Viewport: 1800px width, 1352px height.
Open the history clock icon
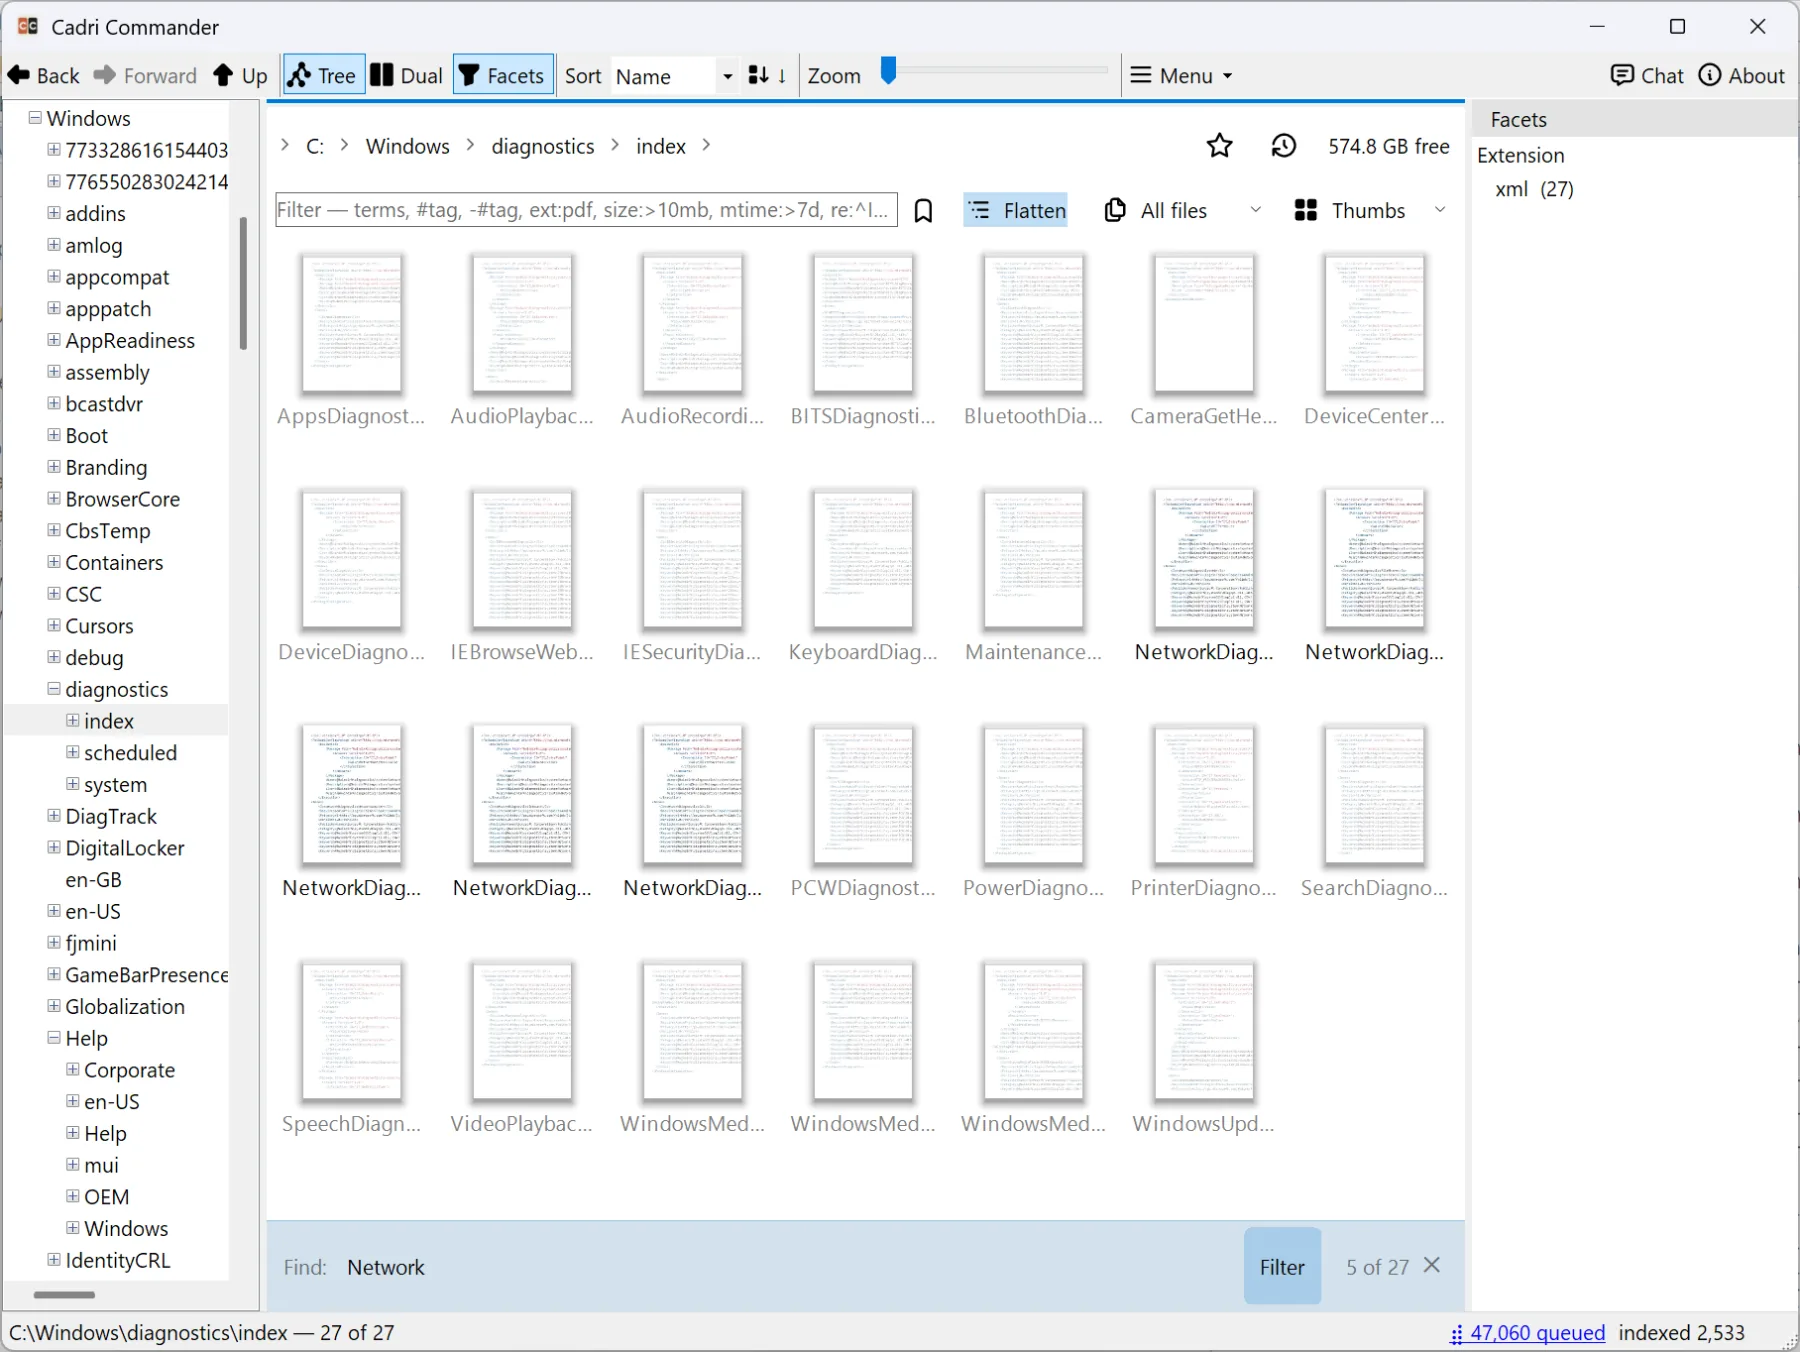tap(1284, 146)
